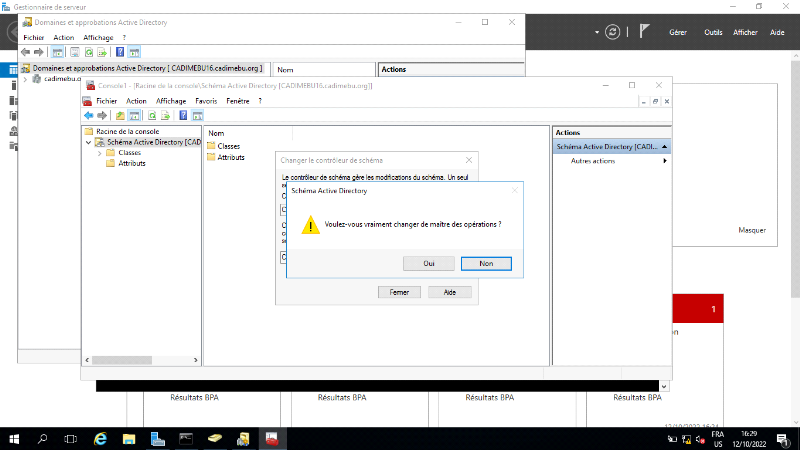Open Autres actions submenu arrow
Screen dimensions: 800x450
pos(665,161)
